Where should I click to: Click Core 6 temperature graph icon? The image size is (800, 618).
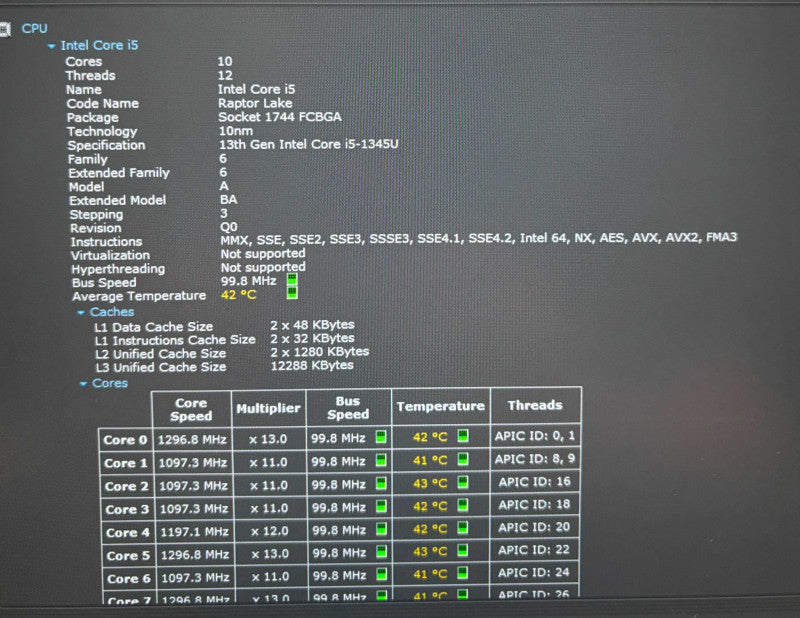(463, 573)
